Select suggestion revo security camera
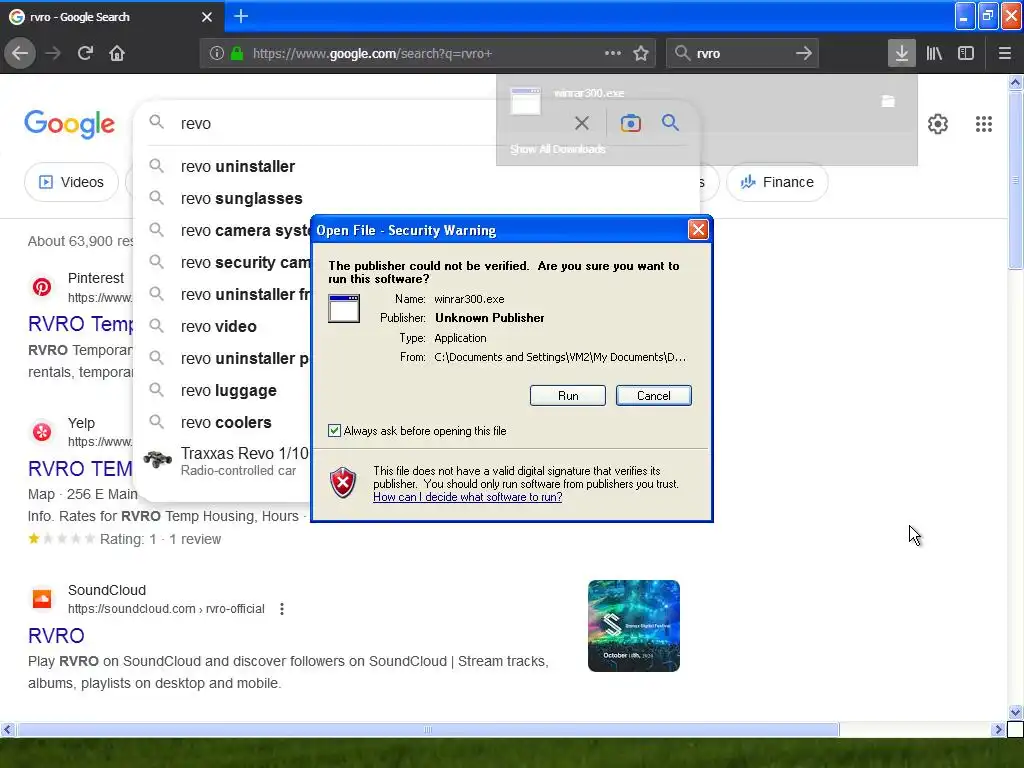The width and height of the screenshot is (1024, 768). (246, 263)
